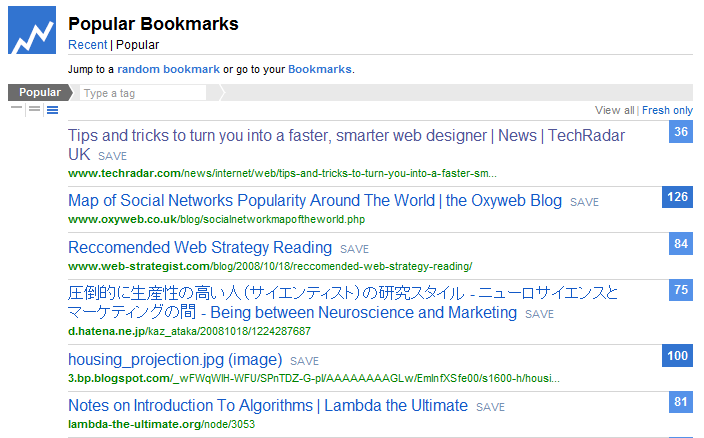Image resolution: width=704 pixels, height=438 pixels.
Task: Open the TechRadar web designer tips bookmark
Action: [346, 145]
